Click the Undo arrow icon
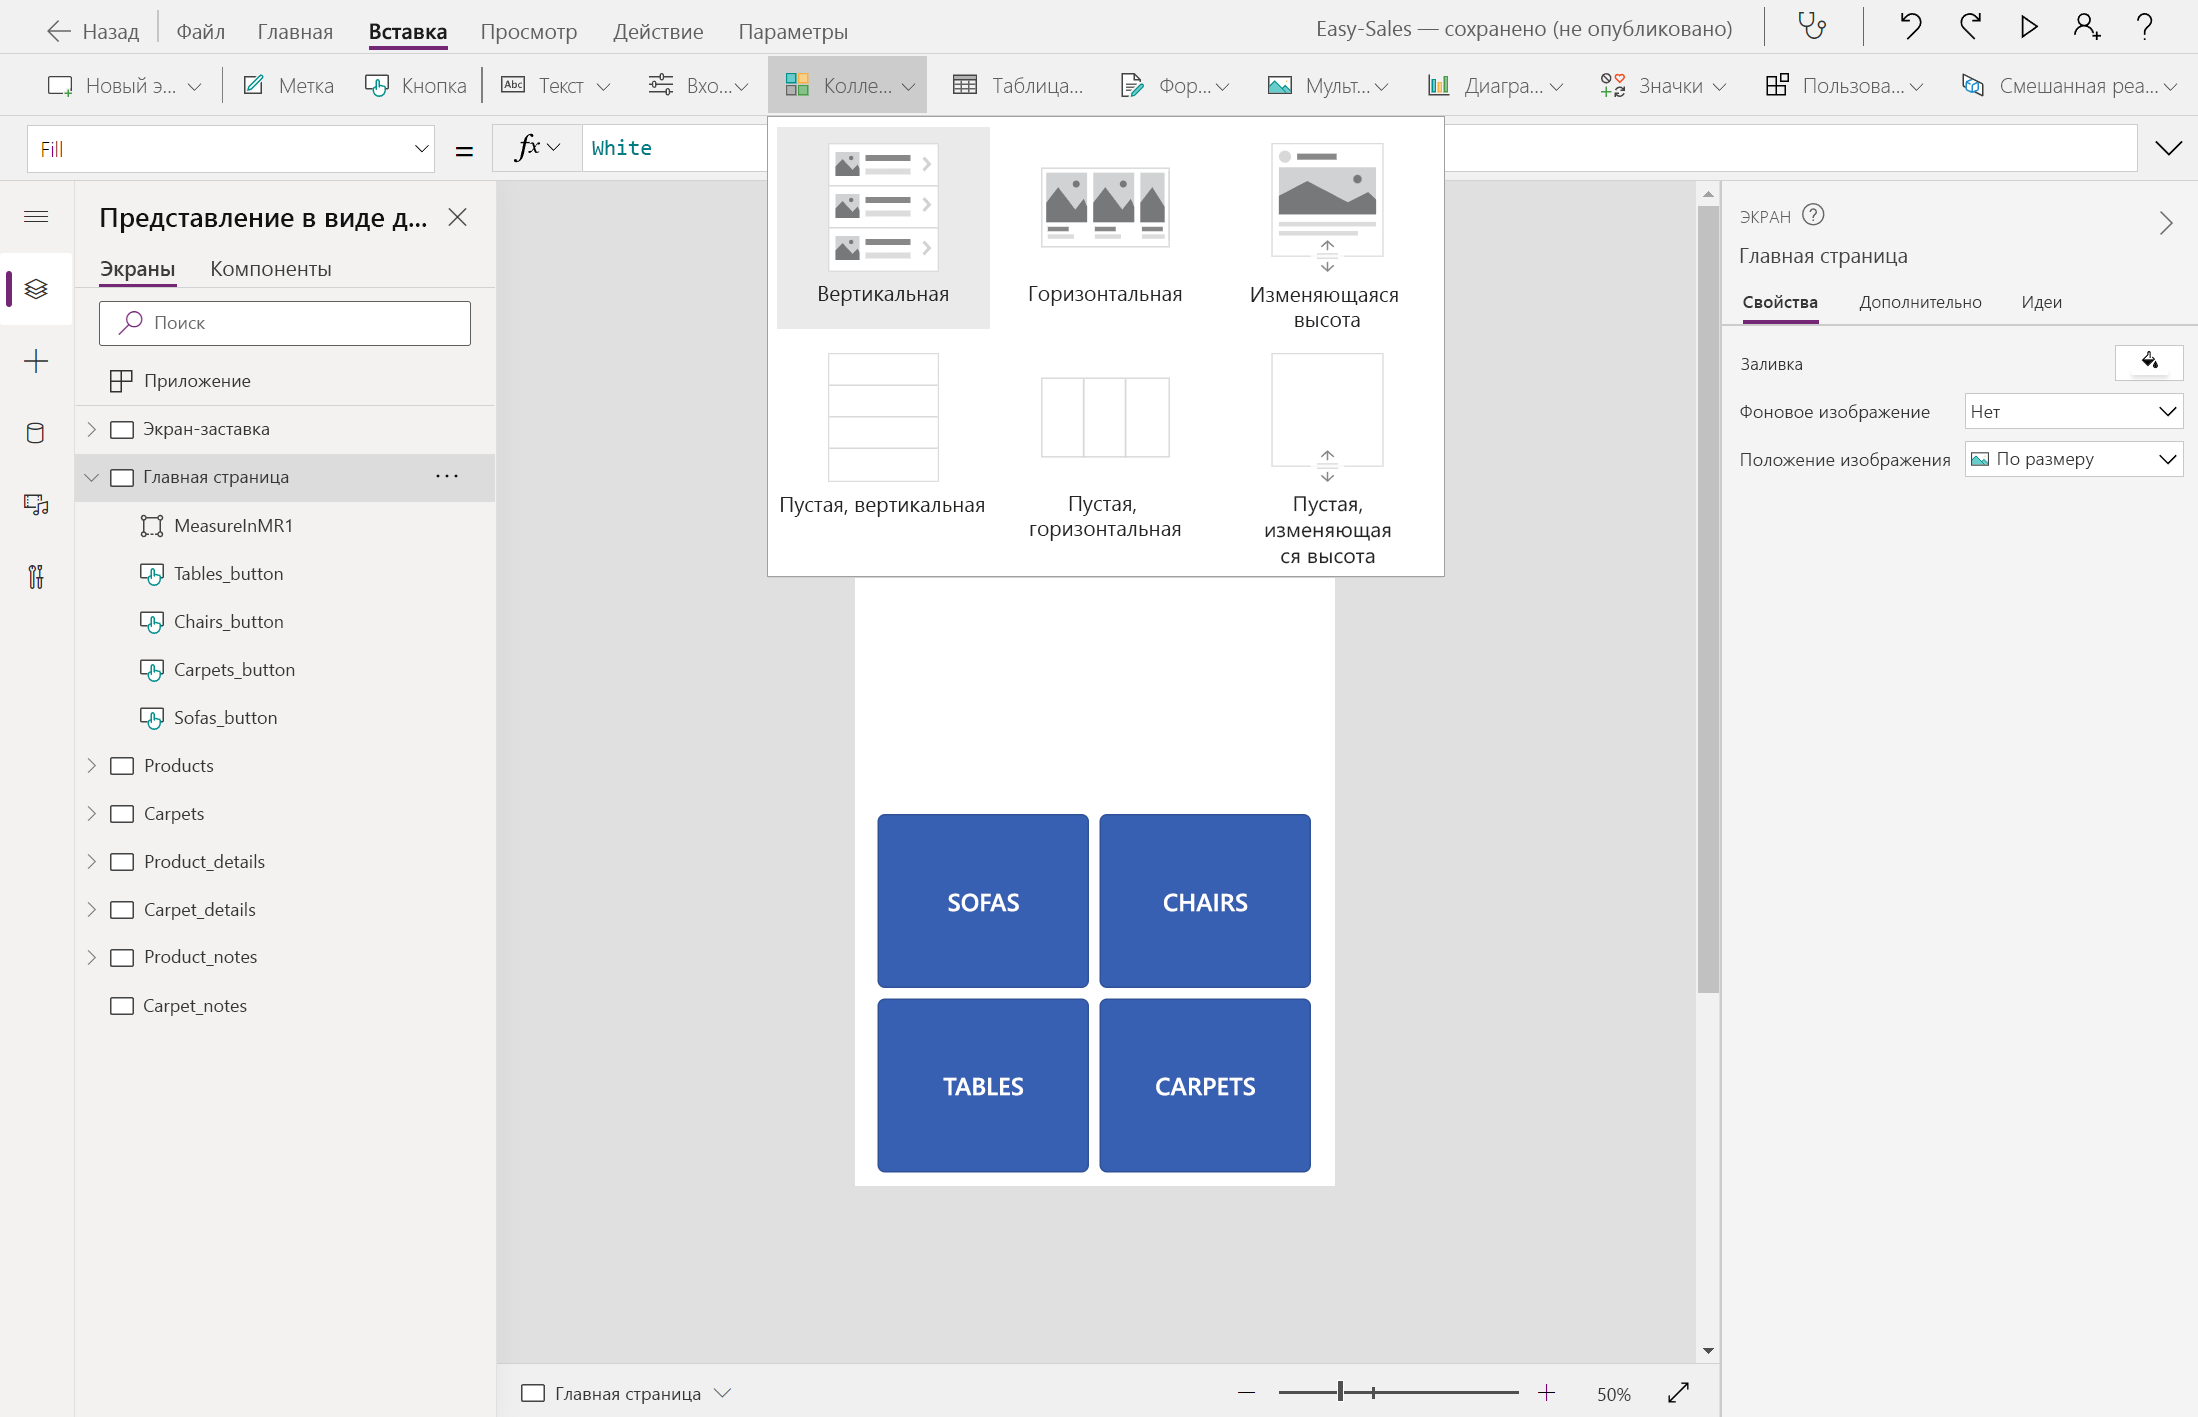The height and width of the screenshot is (1417, 2198). [x=1910, y=27]
